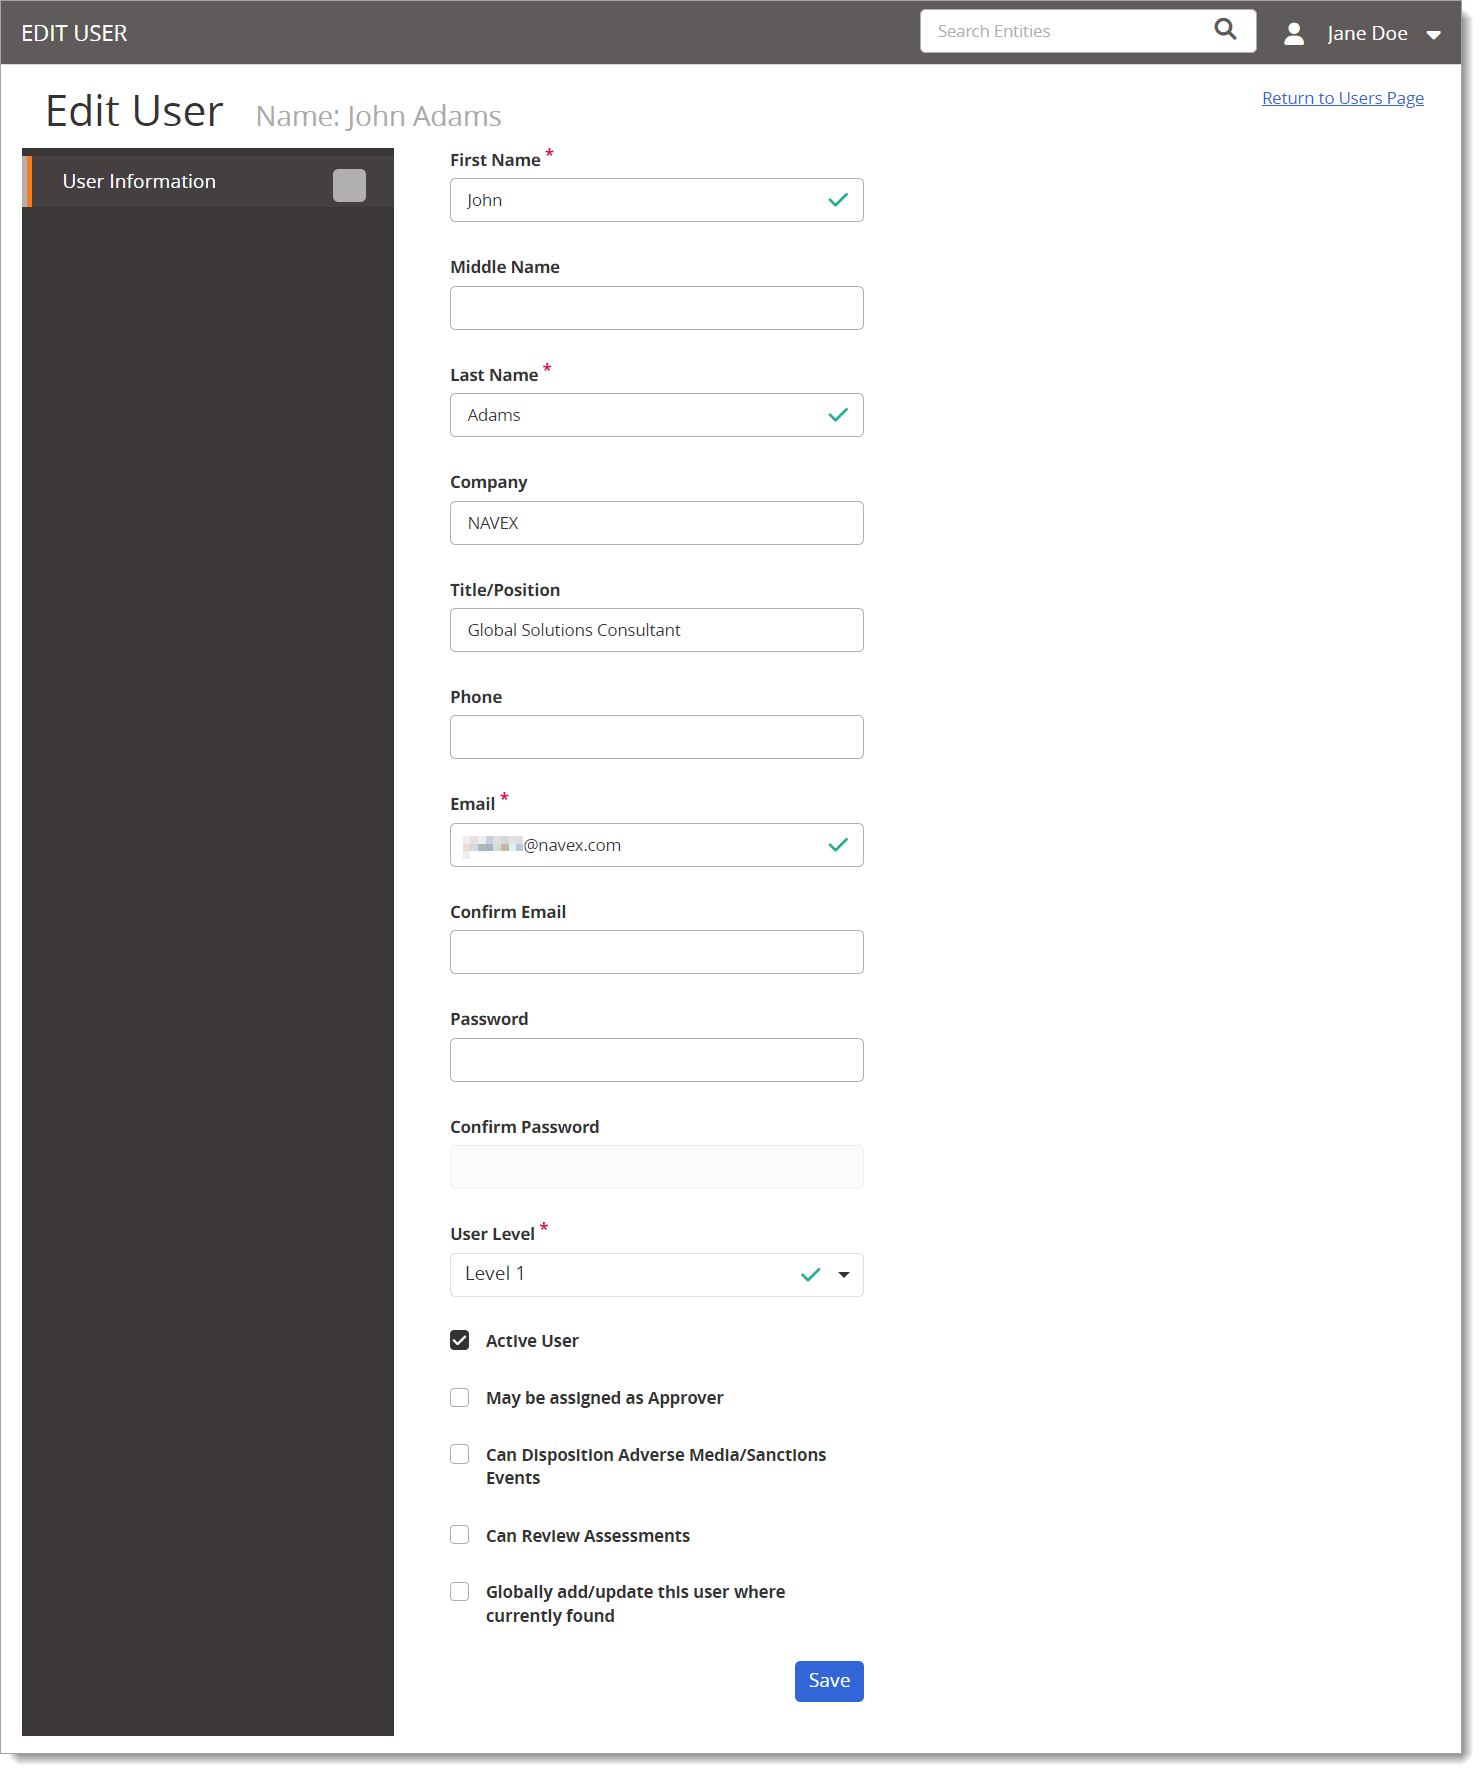Click the green checkmark in User Level field
The image size is (1482, 1774).
810,1275
